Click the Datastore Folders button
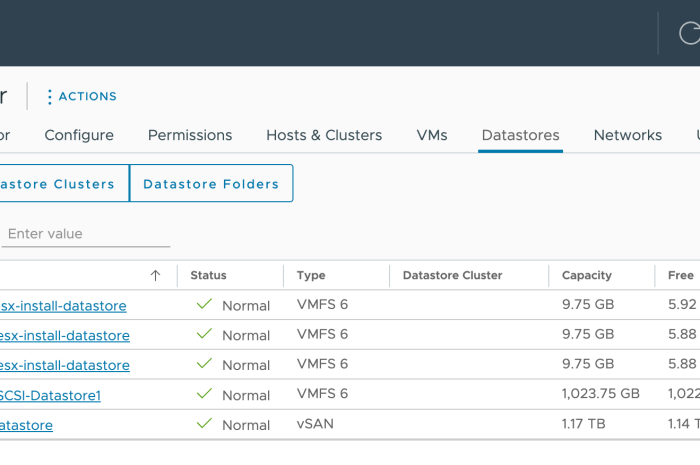The width and height of the screenshot is (700, 465). click(x=211, y=184)
